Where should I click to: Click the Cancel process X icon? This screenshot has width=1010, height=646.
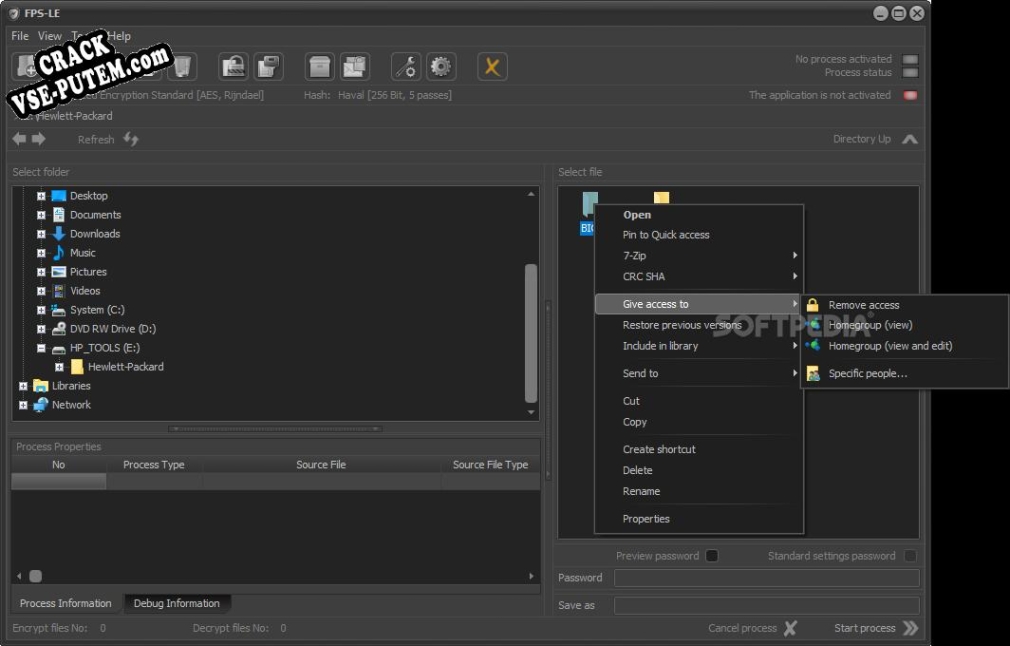[790, 628]
